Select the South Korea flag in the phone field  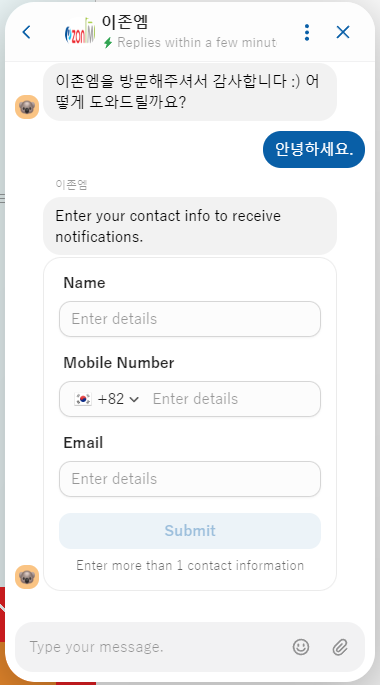83,399
